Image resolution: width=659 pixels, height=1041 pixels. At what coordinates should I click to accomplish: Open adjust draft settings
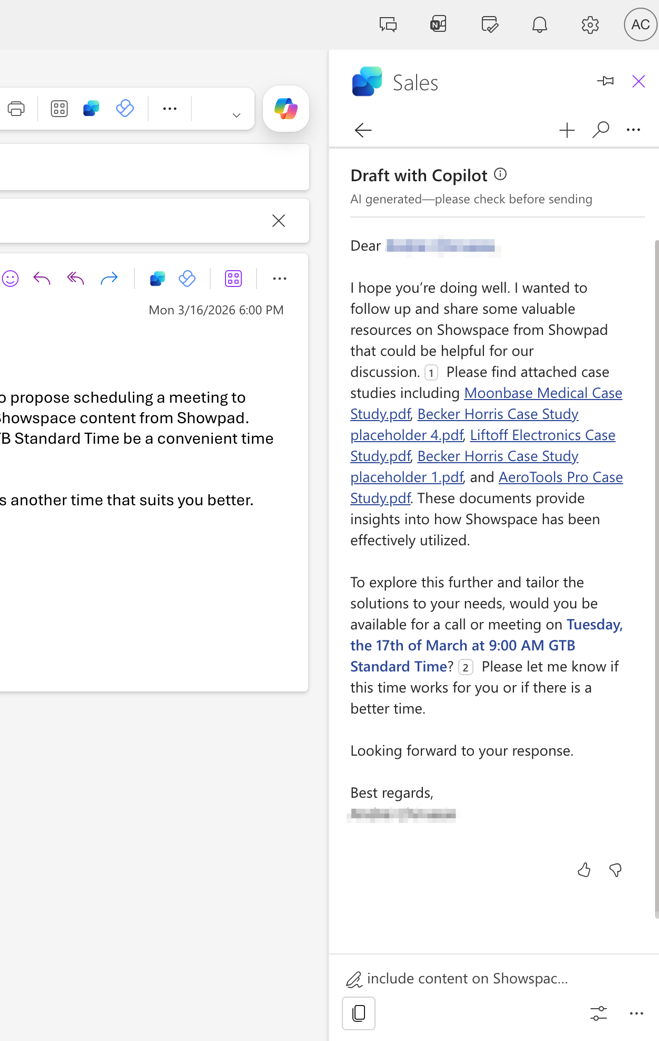tap(598, 1013)
